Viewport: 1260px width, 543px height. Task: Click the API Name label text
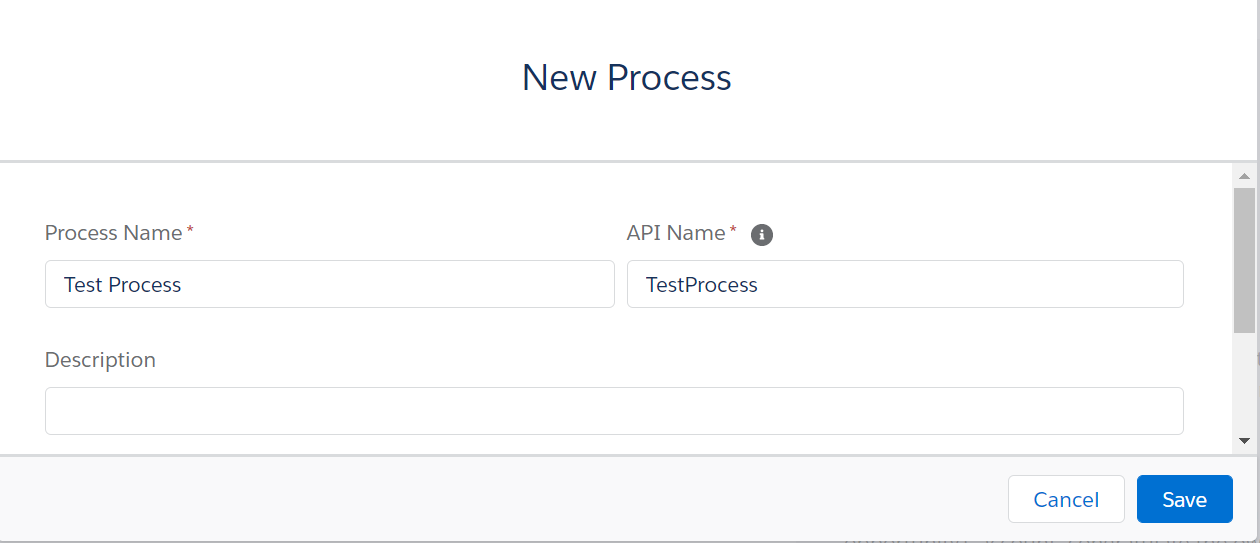tap(676, 233)
